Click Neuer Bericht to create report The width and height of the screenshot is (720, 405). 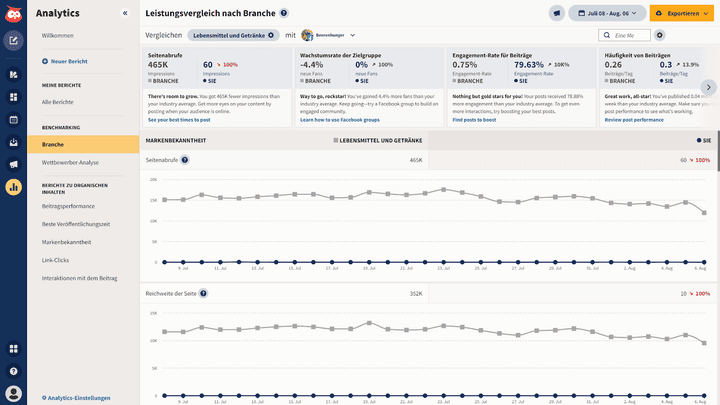pos(65,61)
